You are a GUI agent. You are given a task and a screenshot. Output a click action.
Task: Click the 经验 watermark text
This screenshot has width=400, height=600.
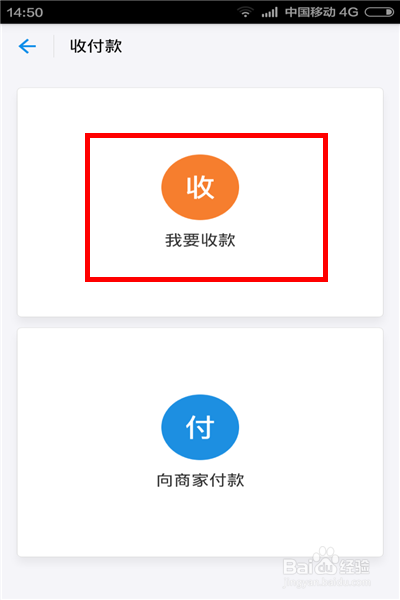tap(356, 566)
